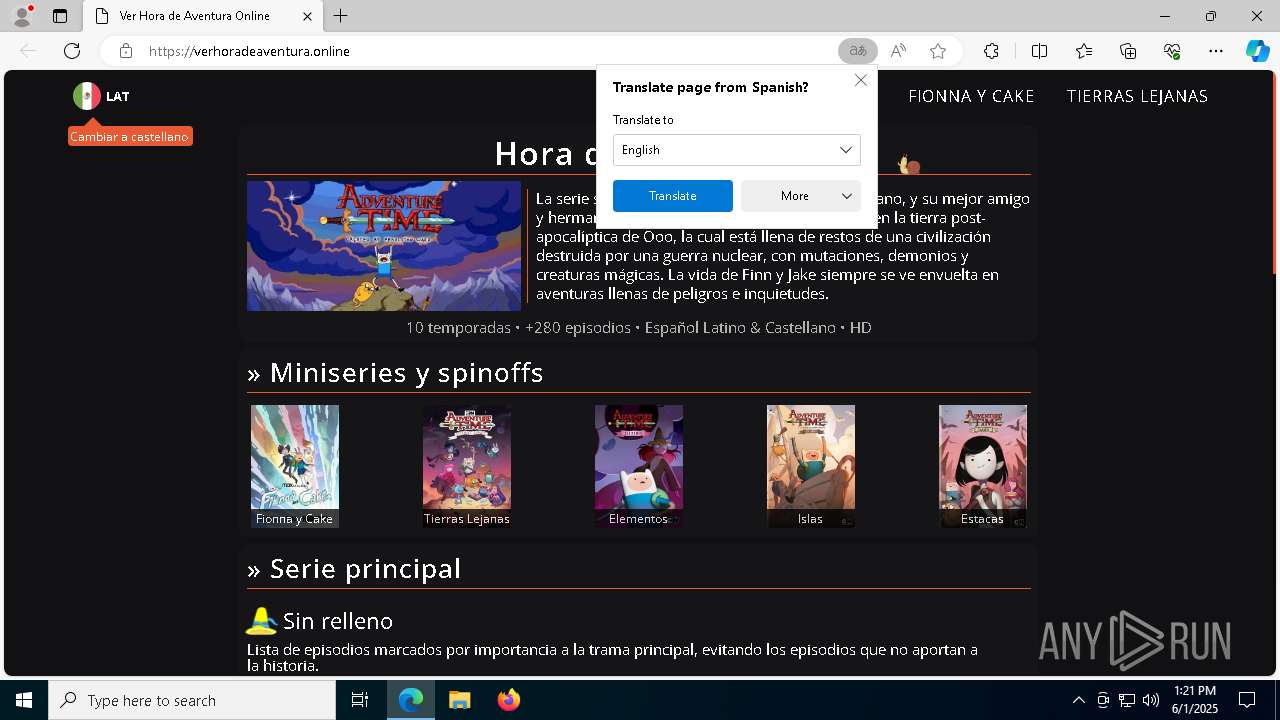Open the volume control in tray
1280x720 pixels.
(1151, 700)
